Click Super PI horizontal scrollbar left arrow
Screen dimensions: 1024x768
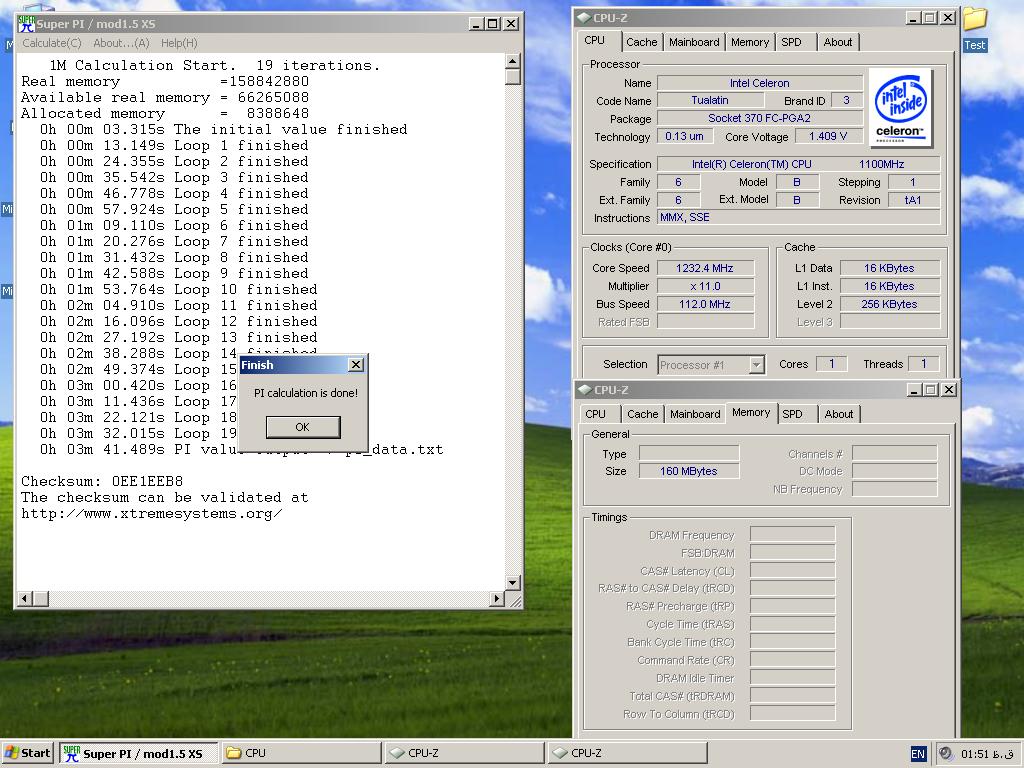pyautogui.click(x=25, y=598)
